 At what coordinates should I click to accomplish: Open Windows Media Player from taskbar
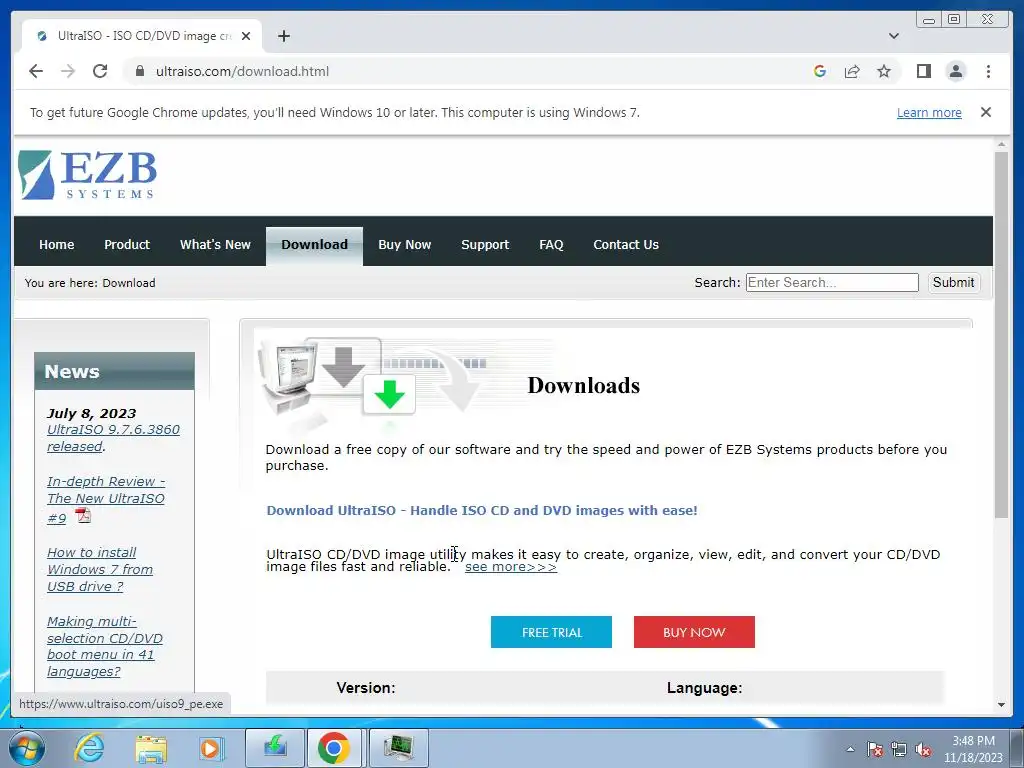click(x=210, y=748)
